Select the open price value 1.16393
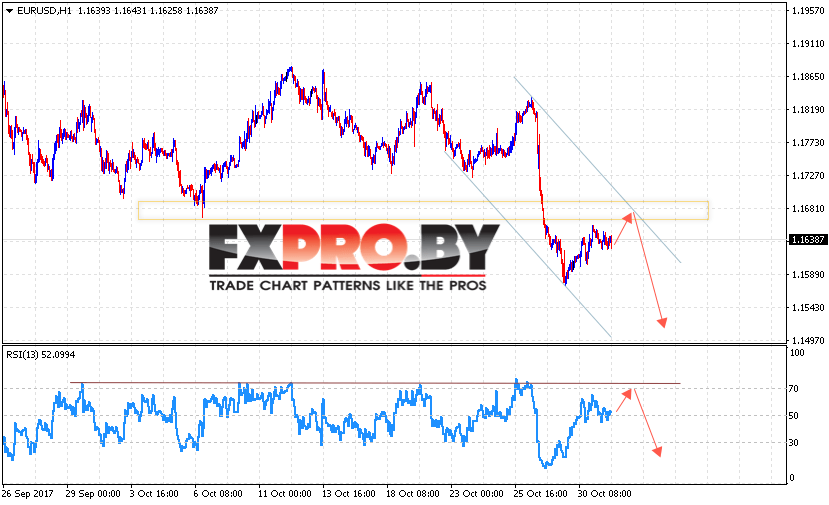 click(x=94, y=11)
